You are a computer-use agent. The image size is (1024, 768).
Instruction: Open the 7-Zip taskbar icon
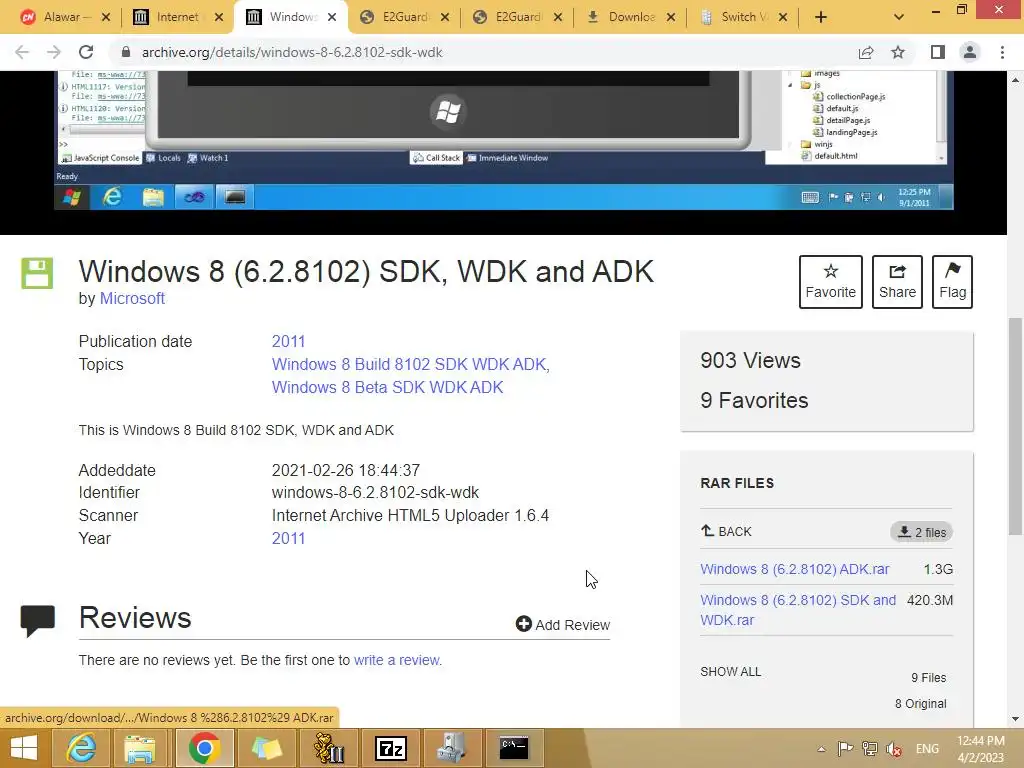(391, 748)
